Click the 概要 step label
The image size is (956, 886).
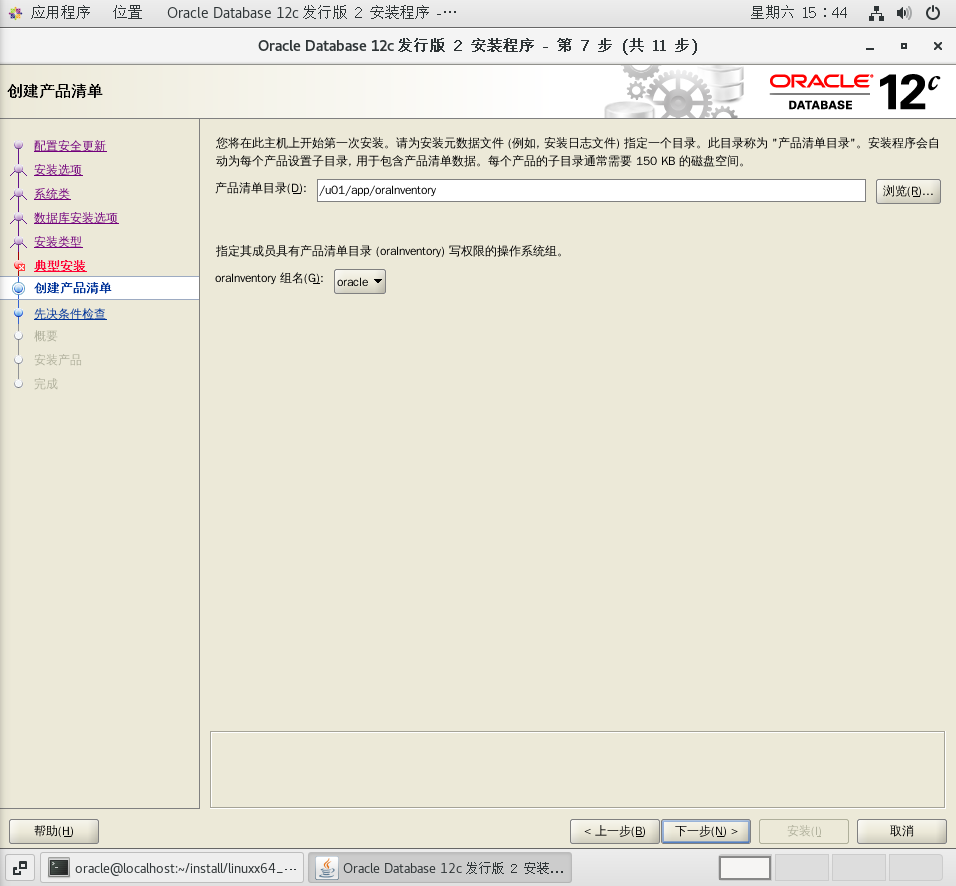pos(46,336)
